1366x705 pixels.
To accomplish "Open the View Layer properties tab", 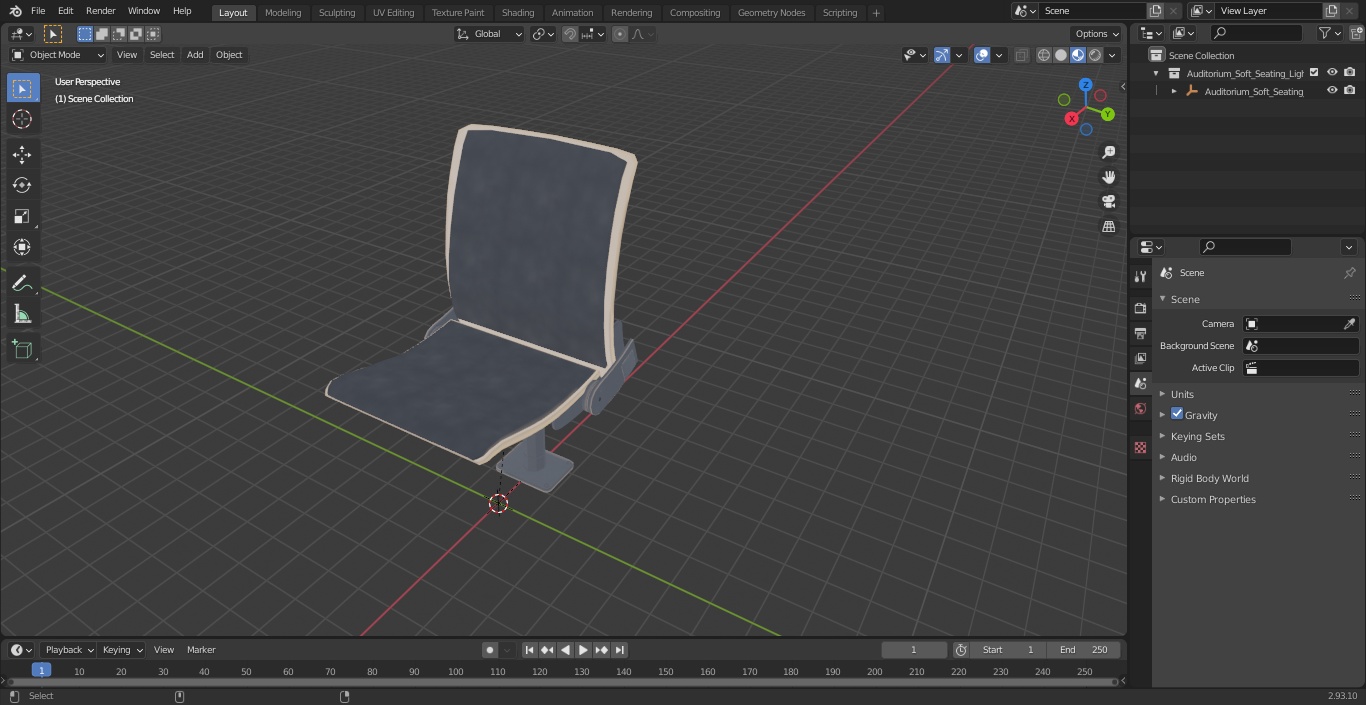I will [1140, 358].
